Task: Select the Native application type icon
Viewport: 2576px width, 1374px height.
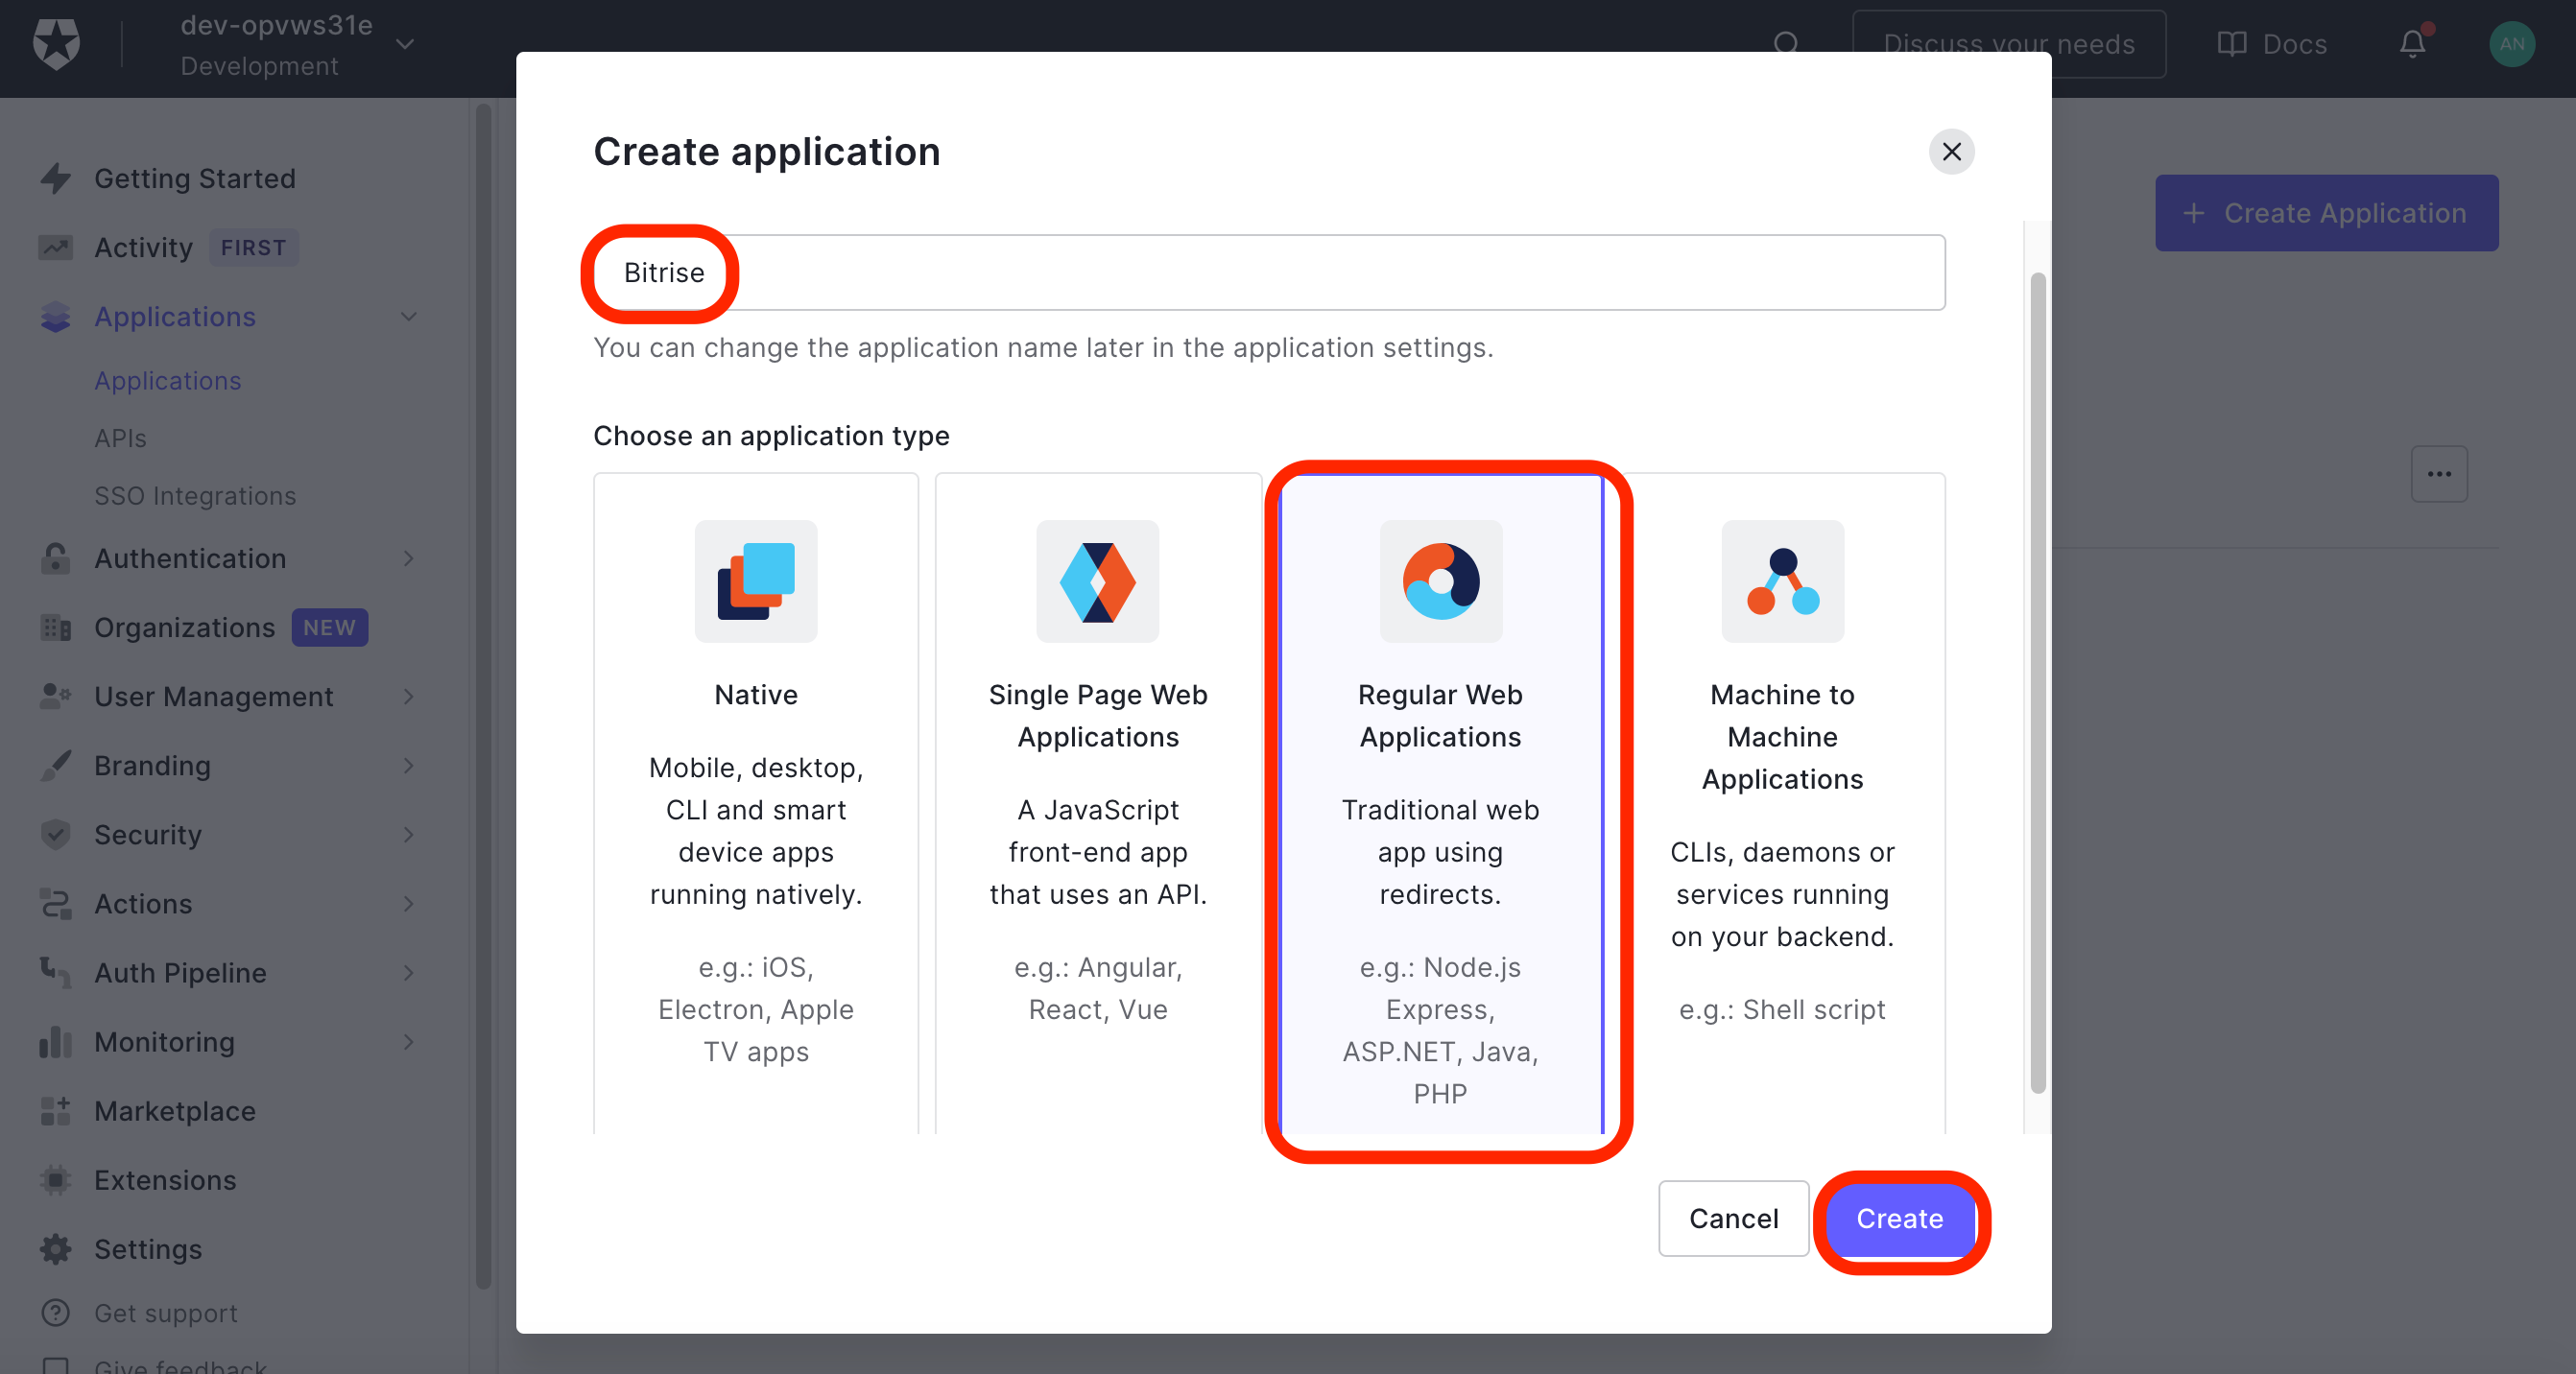Action: click(756, 581)
